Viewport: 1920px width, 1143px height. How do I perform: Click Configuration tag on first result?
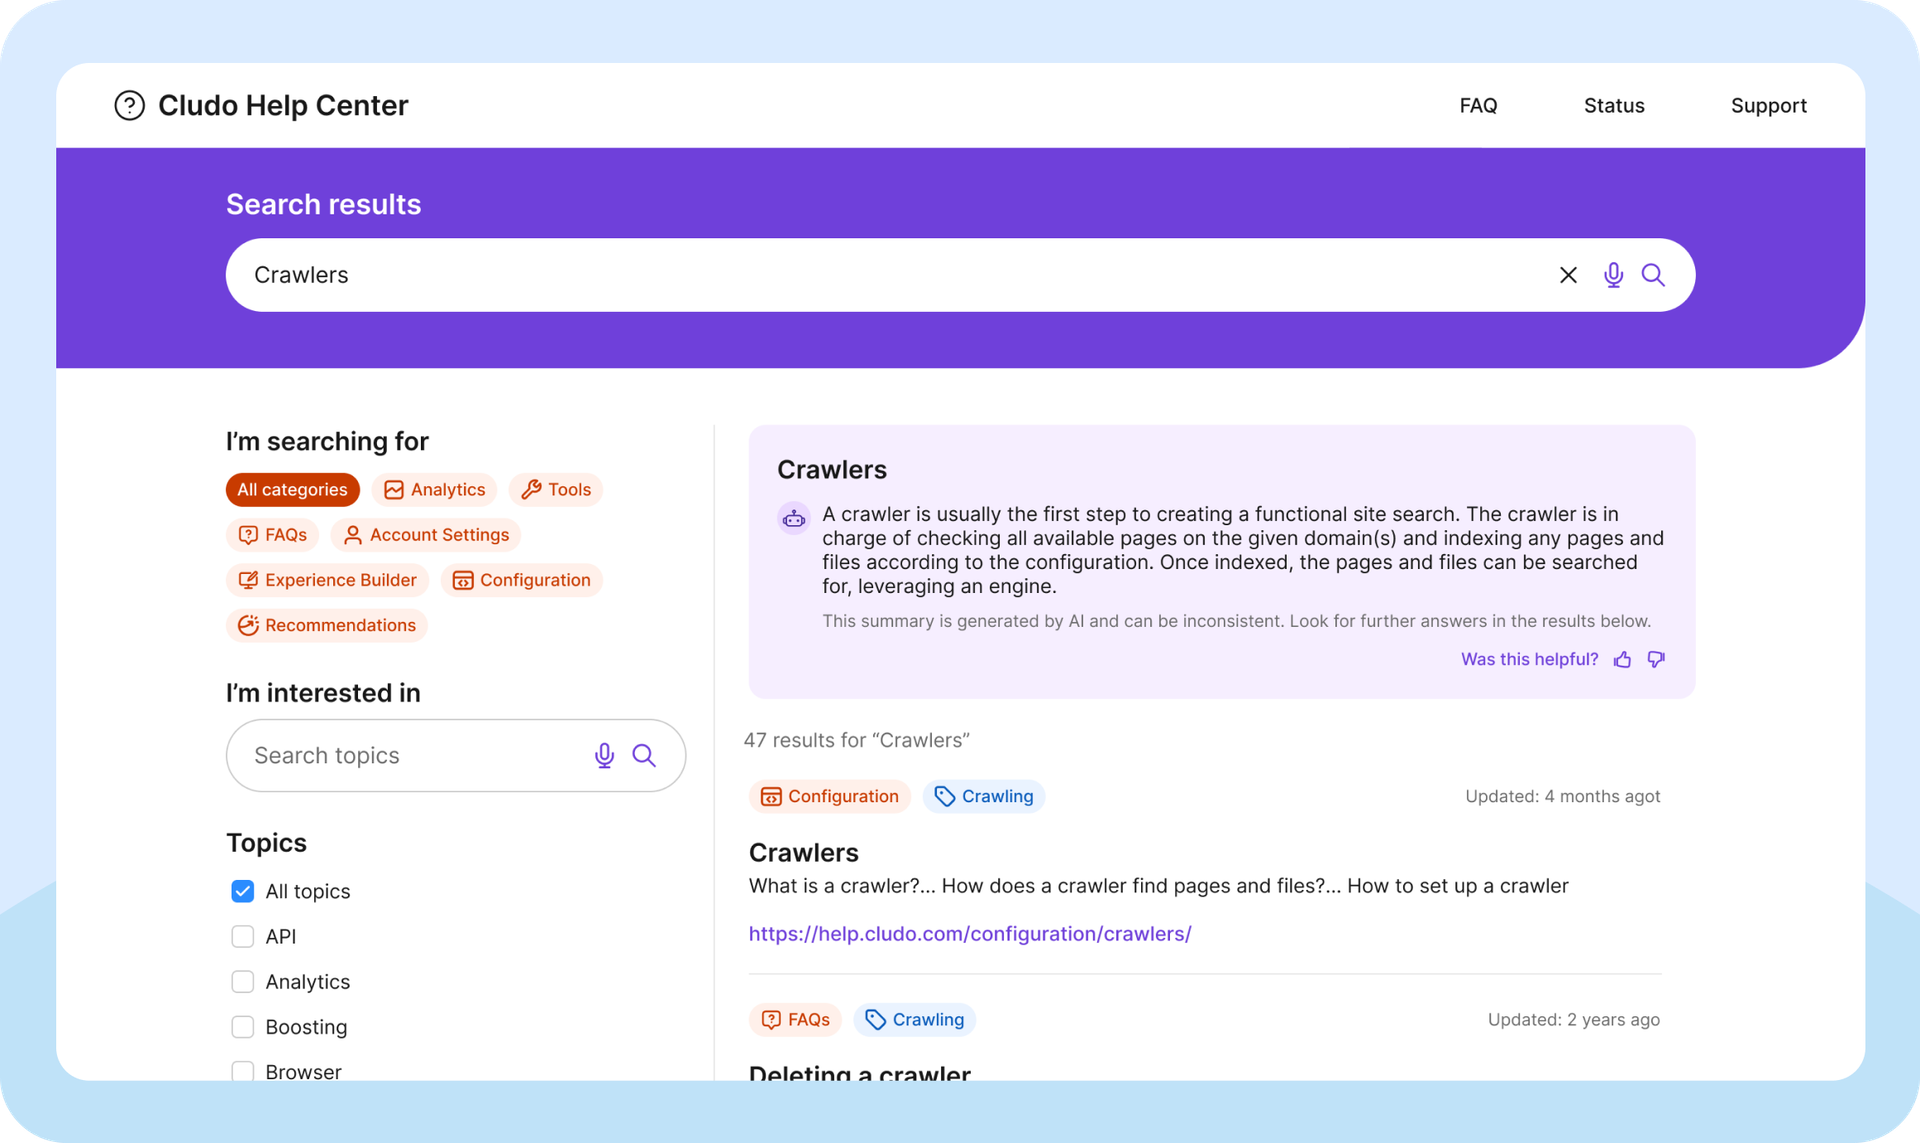pos(829,796)
